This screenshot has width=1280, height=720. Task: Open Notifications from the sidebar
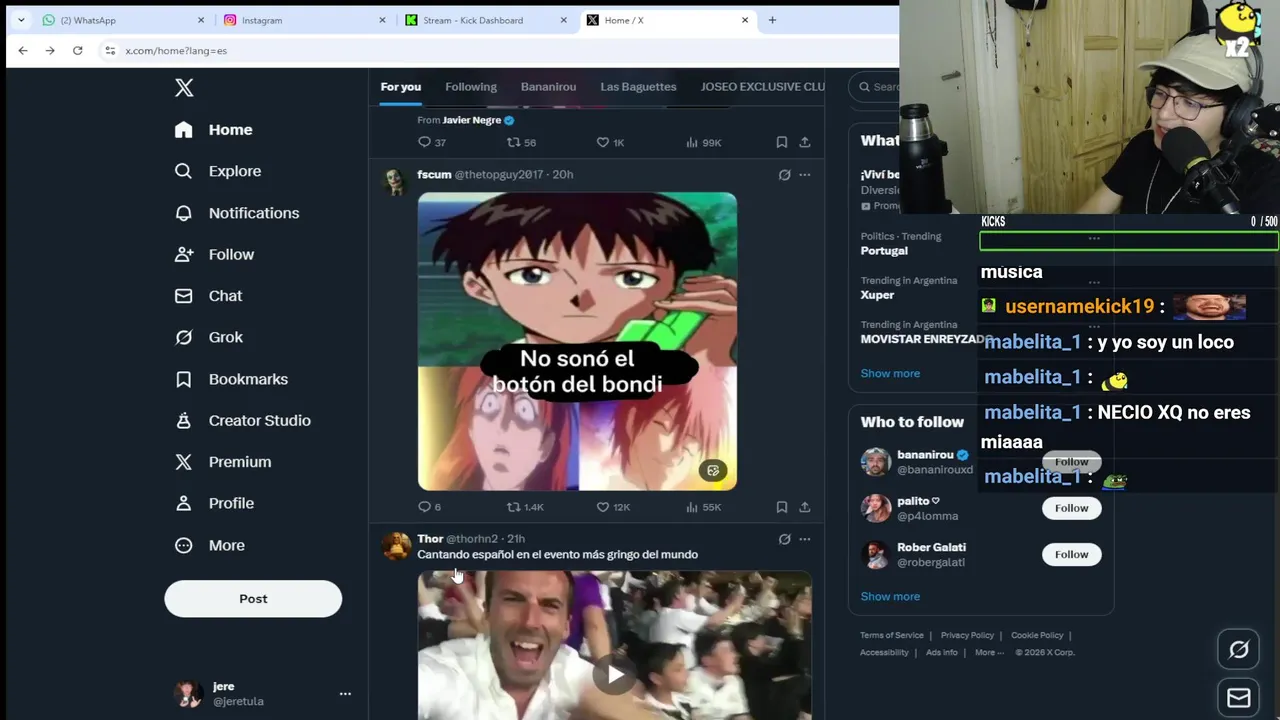tap(236, 213)
